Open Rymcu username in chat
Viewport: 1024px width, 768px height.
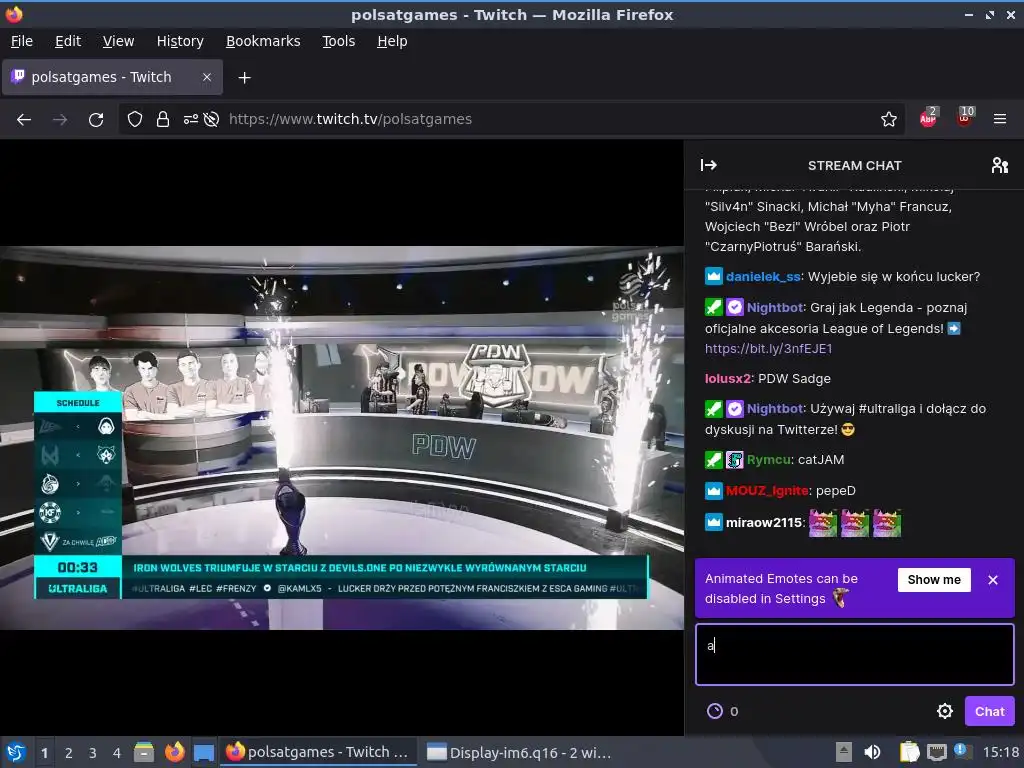[769, 460]
